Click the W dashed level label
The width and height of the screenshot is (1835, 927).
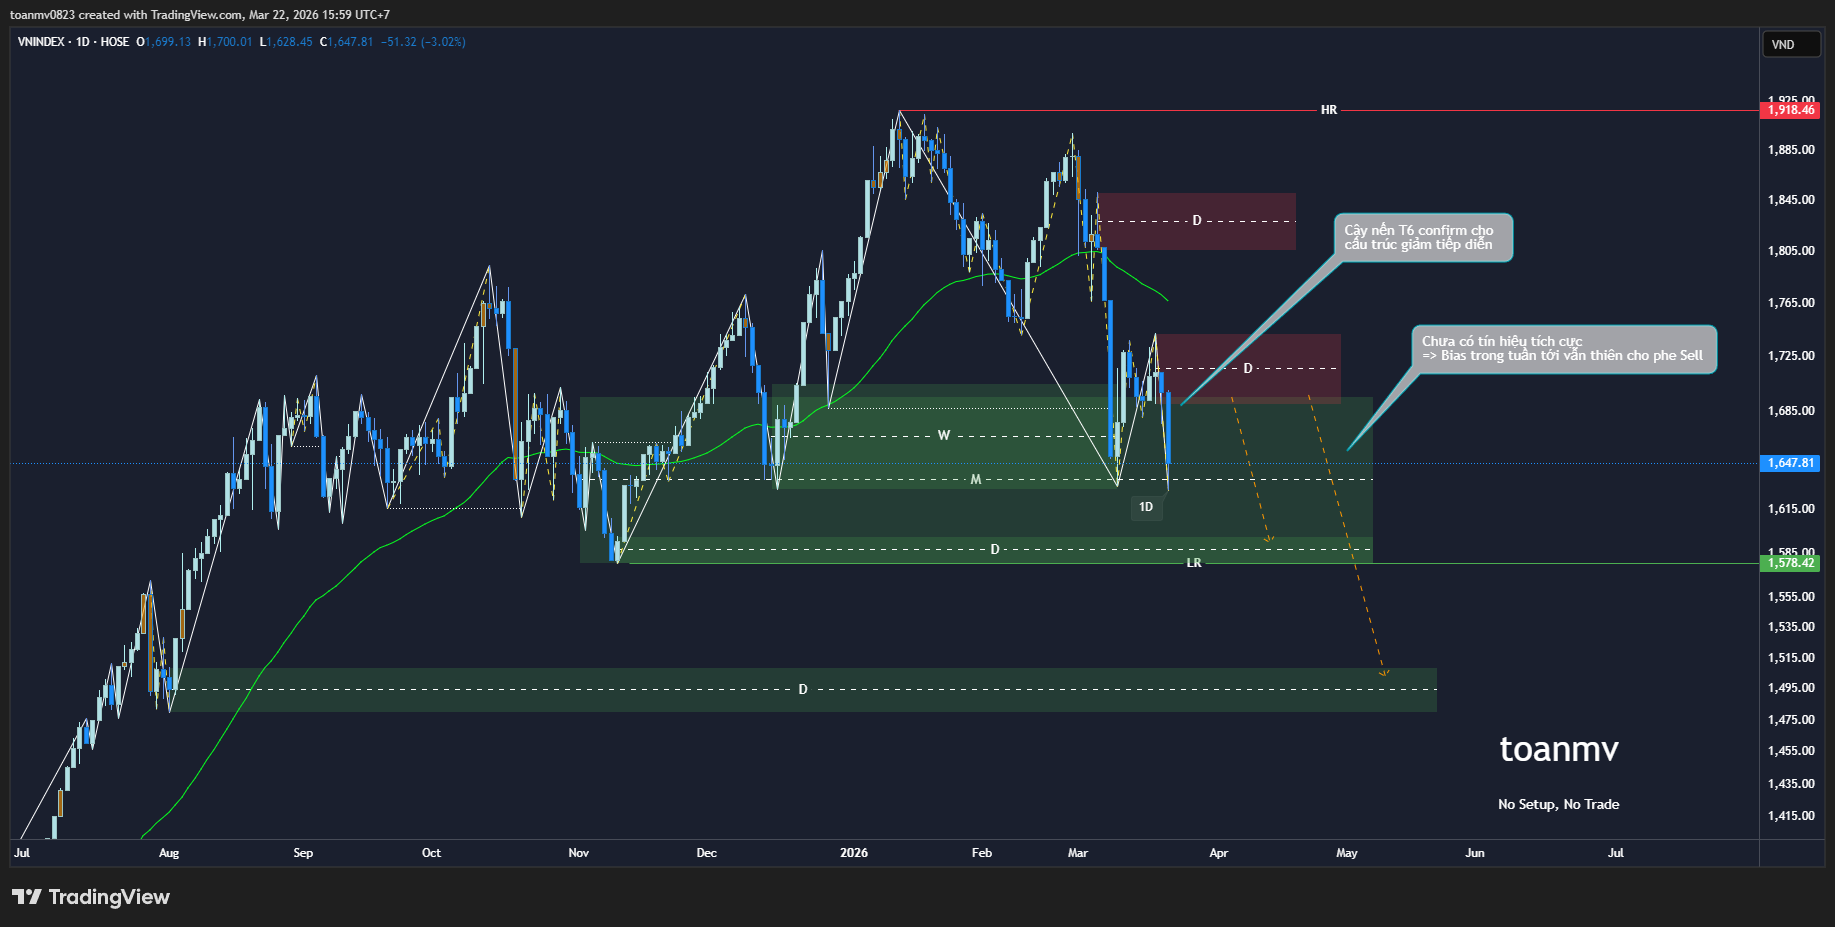943,435
